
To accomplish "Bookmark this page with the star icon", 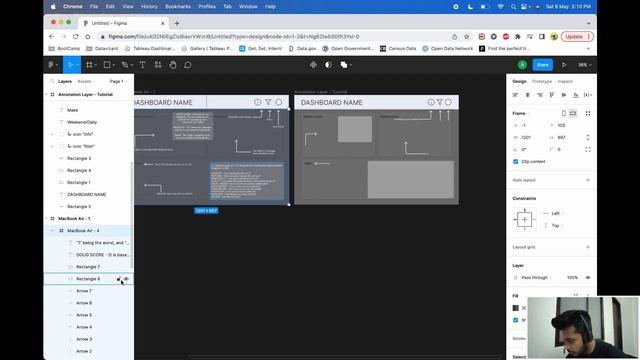I will 467,36.
